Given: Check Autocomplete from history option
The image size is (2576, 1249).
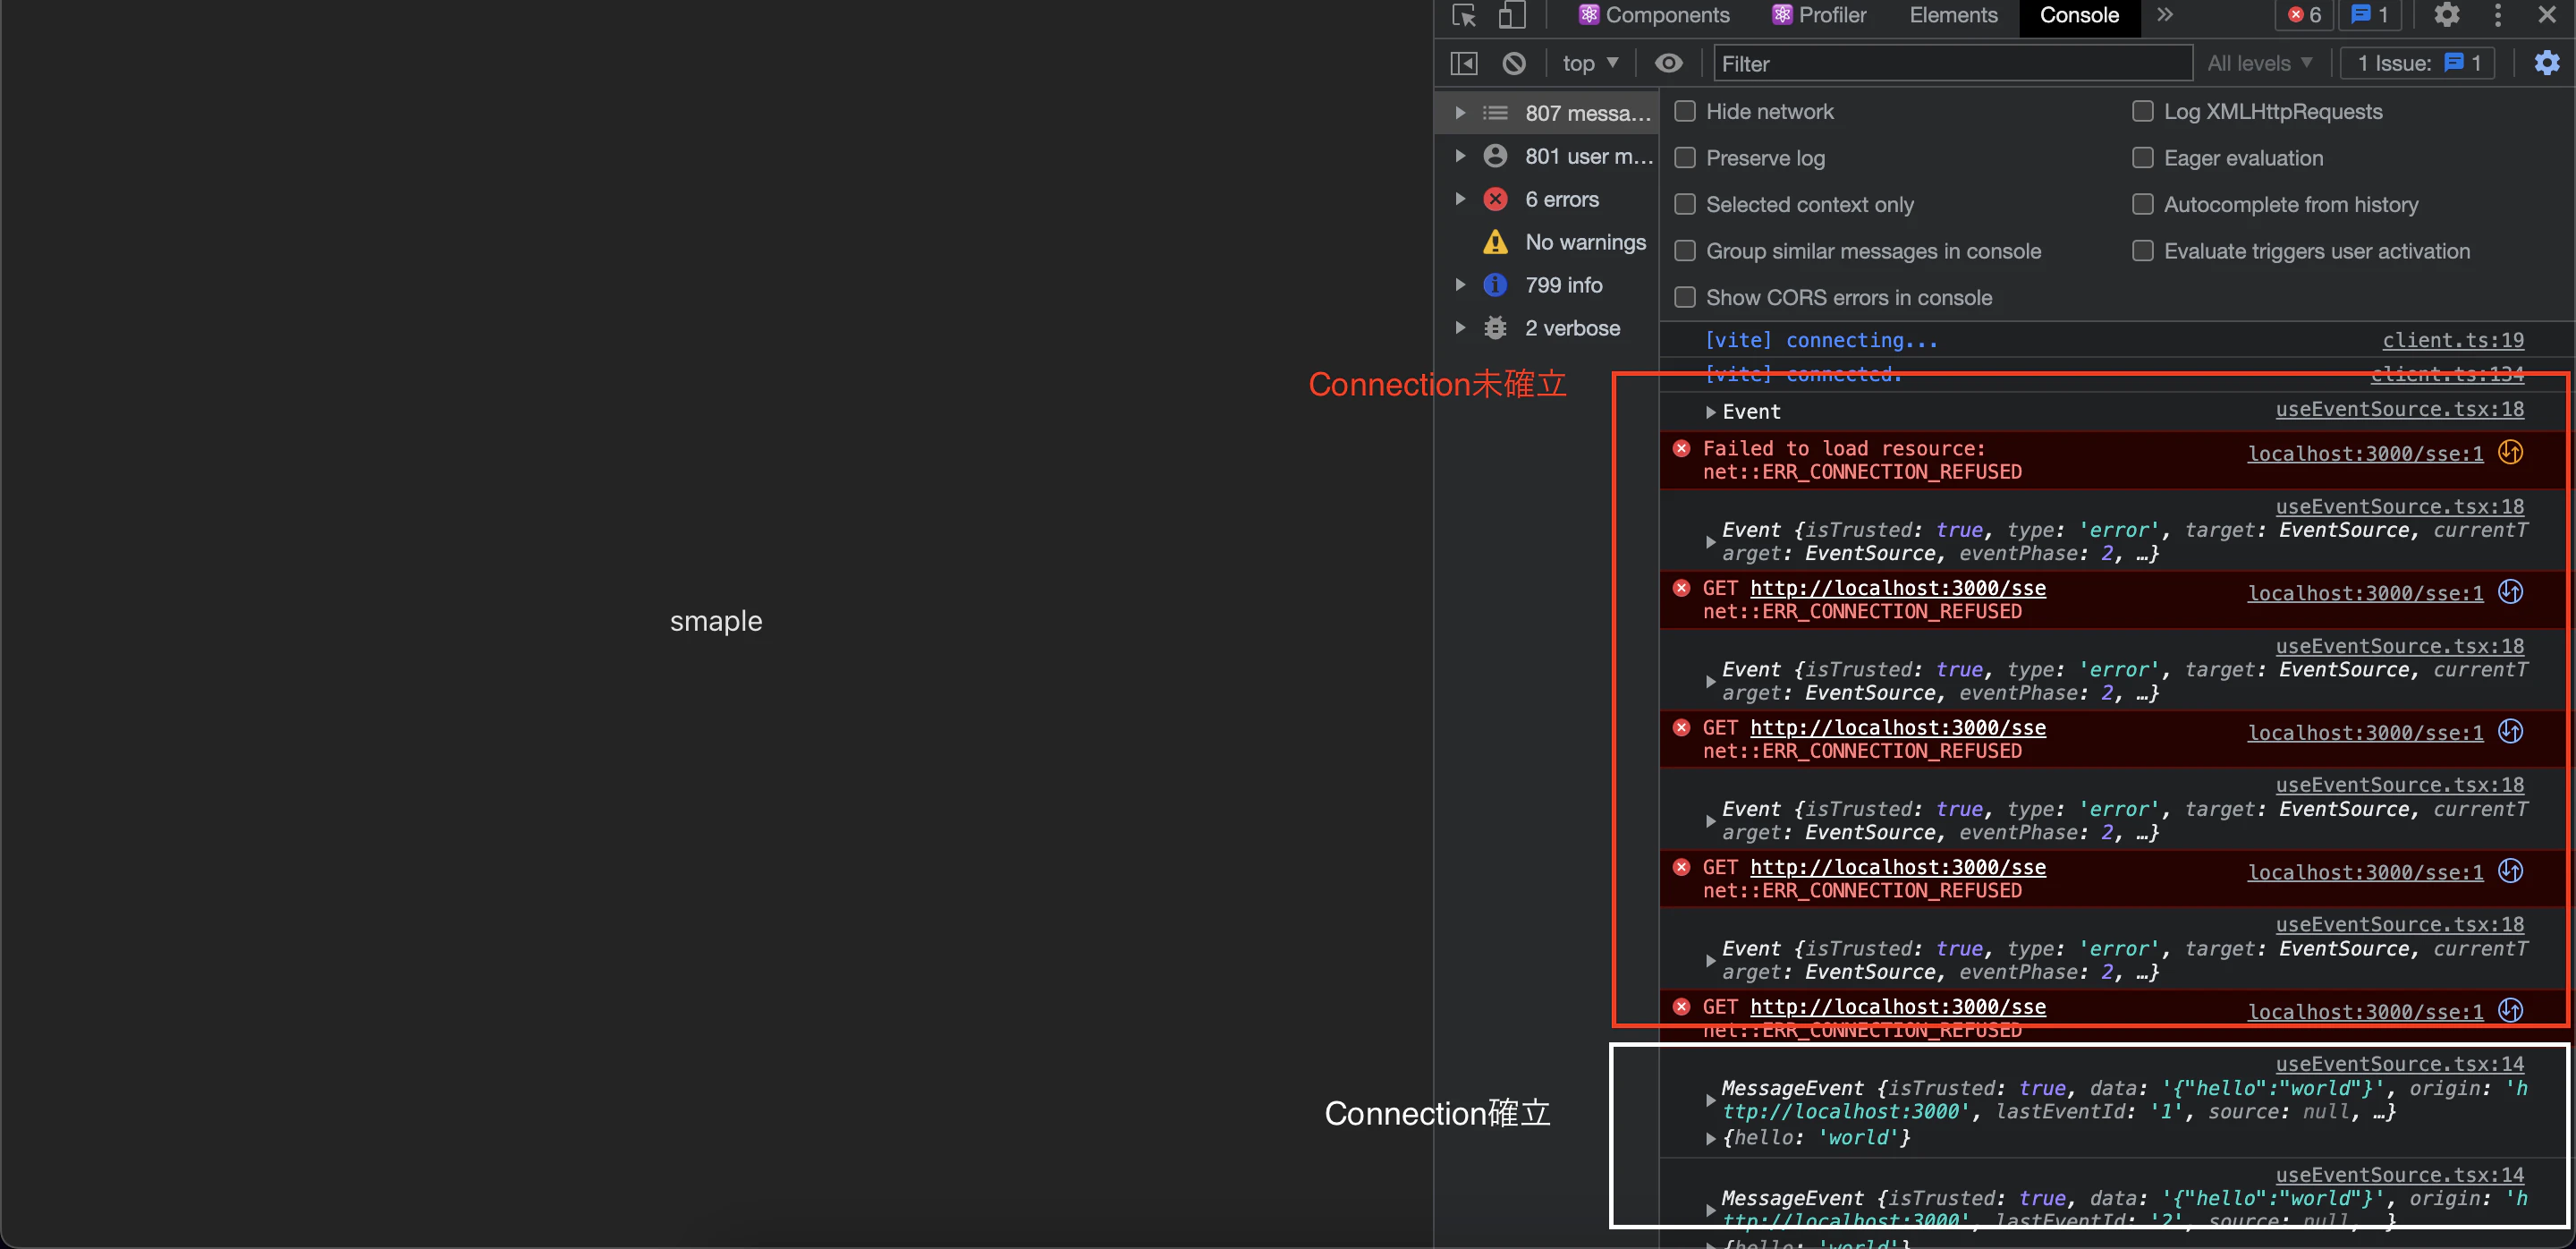Looking at the screenshot, I should (2143, 205).
